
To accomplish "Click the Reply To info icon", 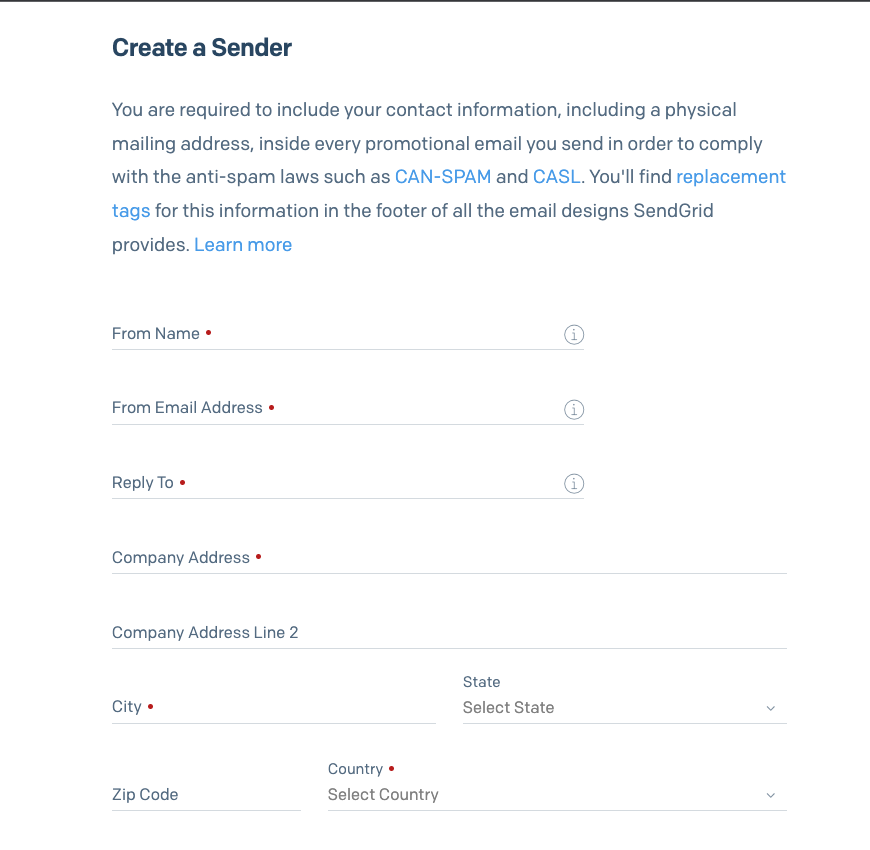I will point(574,484).
